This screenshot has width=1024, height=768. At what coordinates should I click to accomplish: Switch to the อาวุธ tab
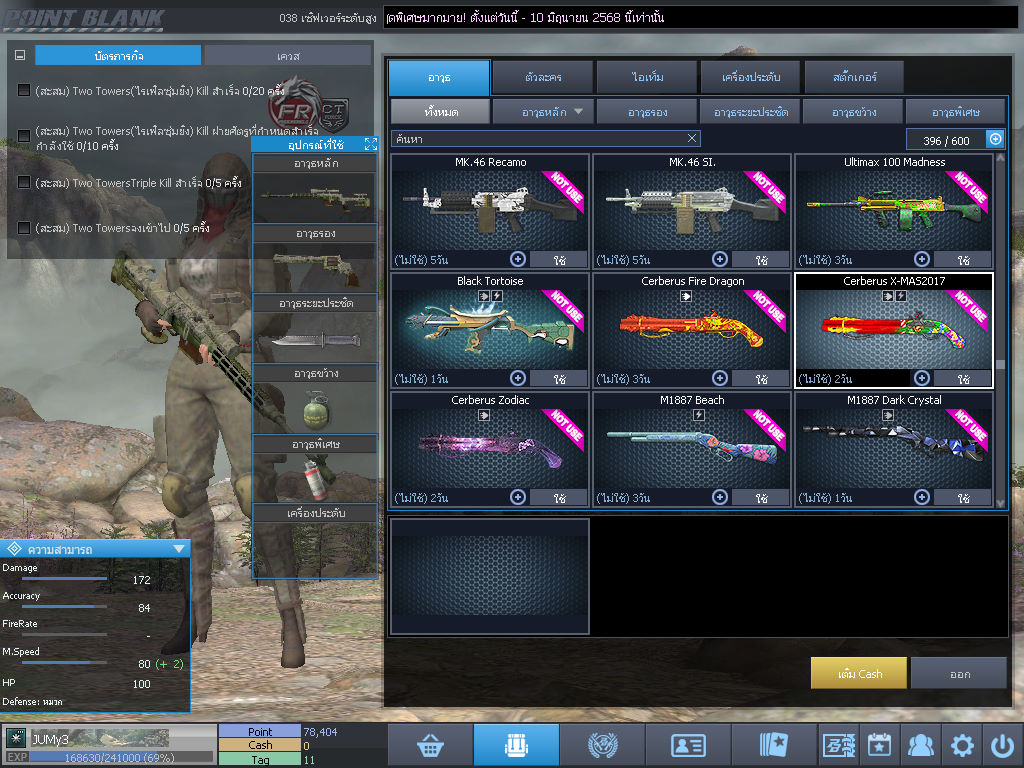click(x=439, y=77)
